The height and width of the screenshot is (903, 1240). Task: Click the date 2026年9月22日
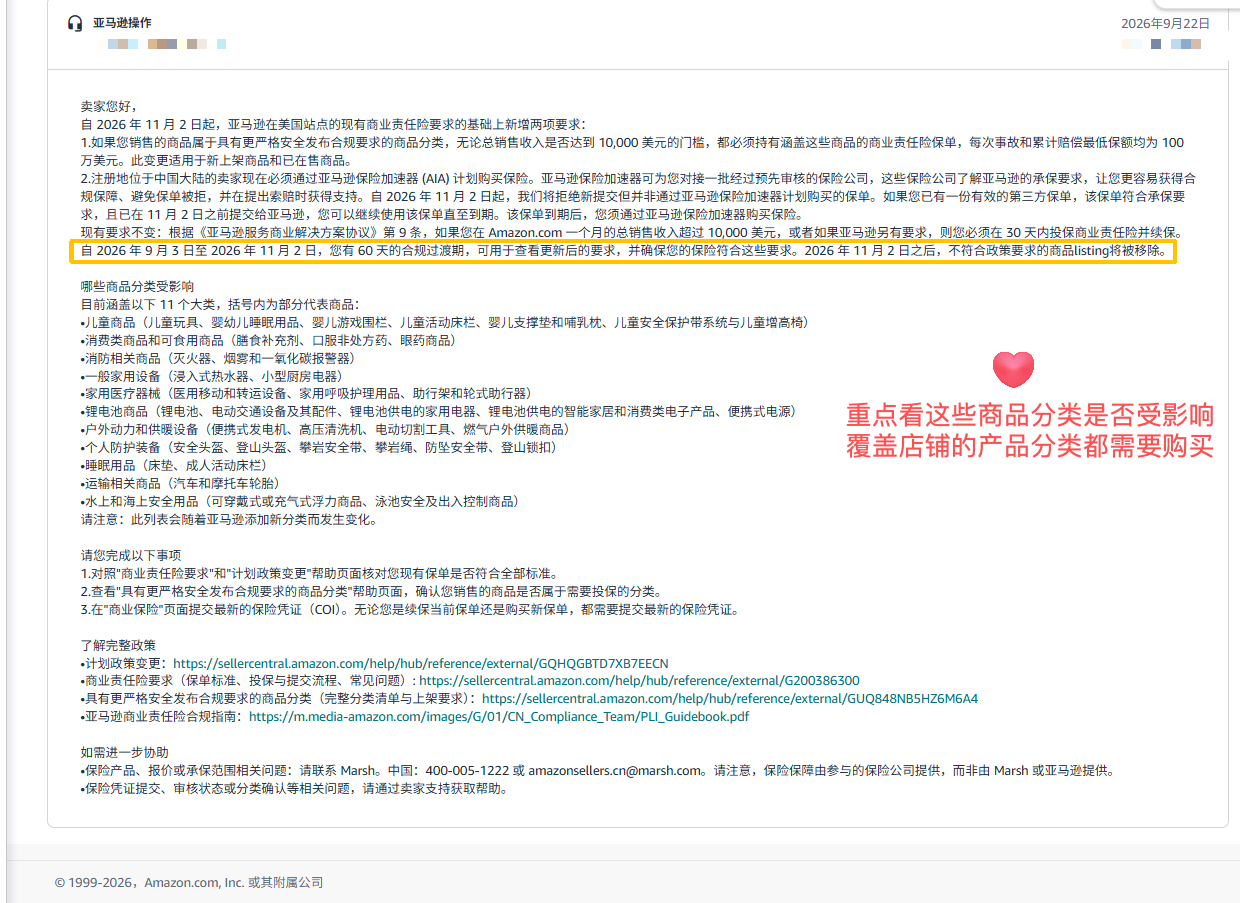1166,23
